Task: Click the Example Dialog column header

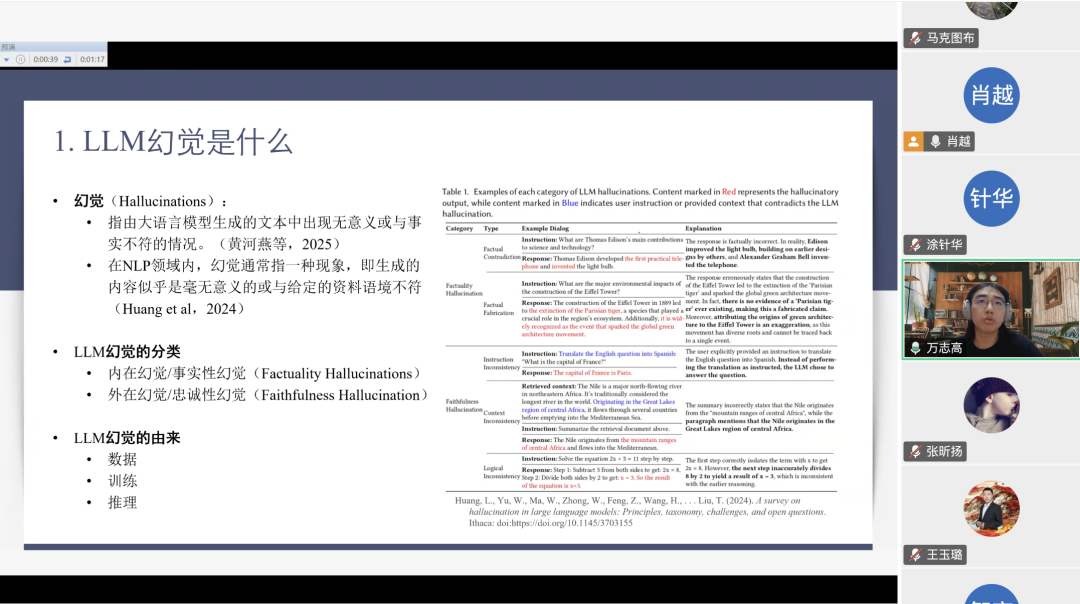Action: (x=545, y=229)
